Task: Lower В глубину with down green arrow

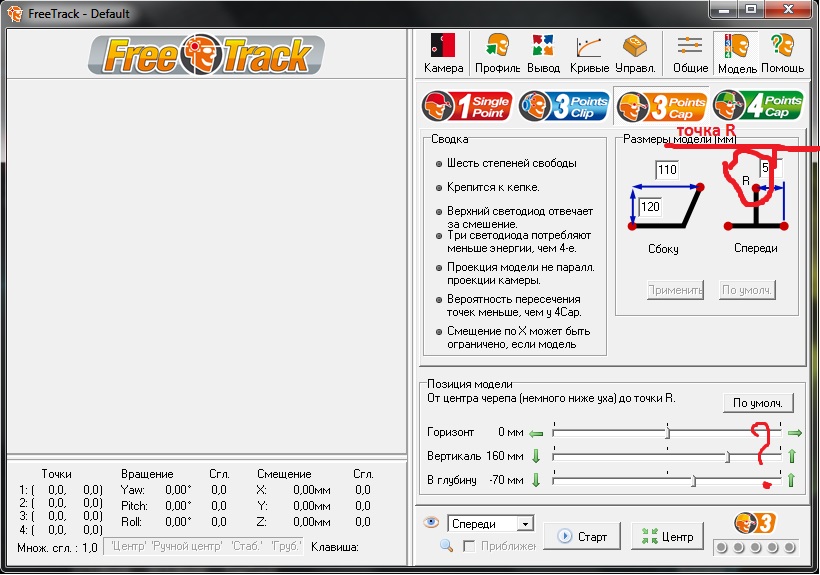Action: click(x=536, y=480)
